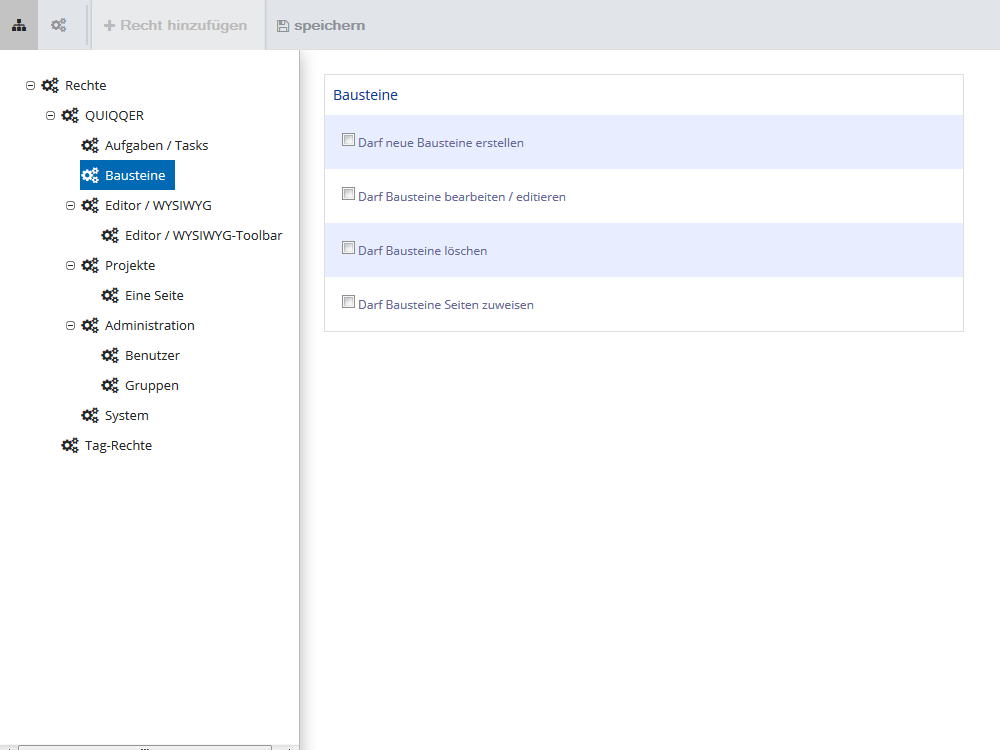1000x750 pixels.
Task: Open Editor / WYSIWYG-Toolbar tree entry
Action: pos(203,235)
